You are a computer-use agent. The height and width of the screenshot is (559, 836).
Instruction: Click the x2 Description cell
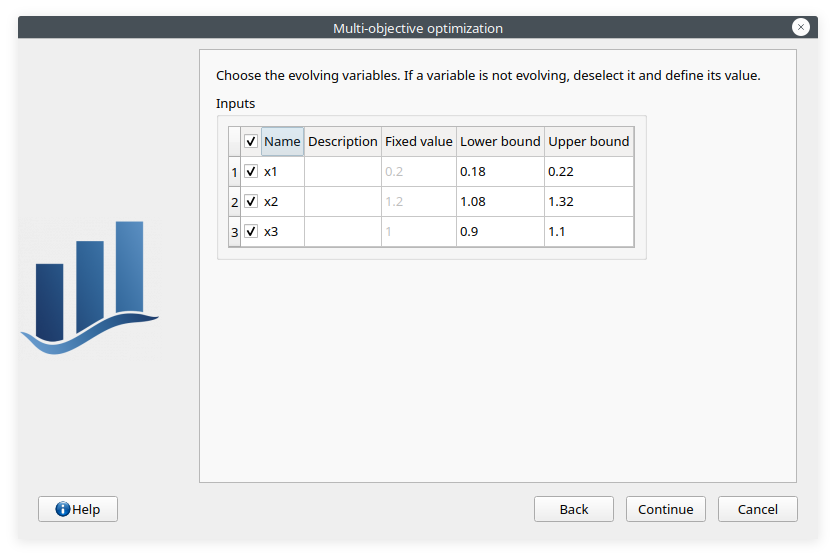coord(342,202)
